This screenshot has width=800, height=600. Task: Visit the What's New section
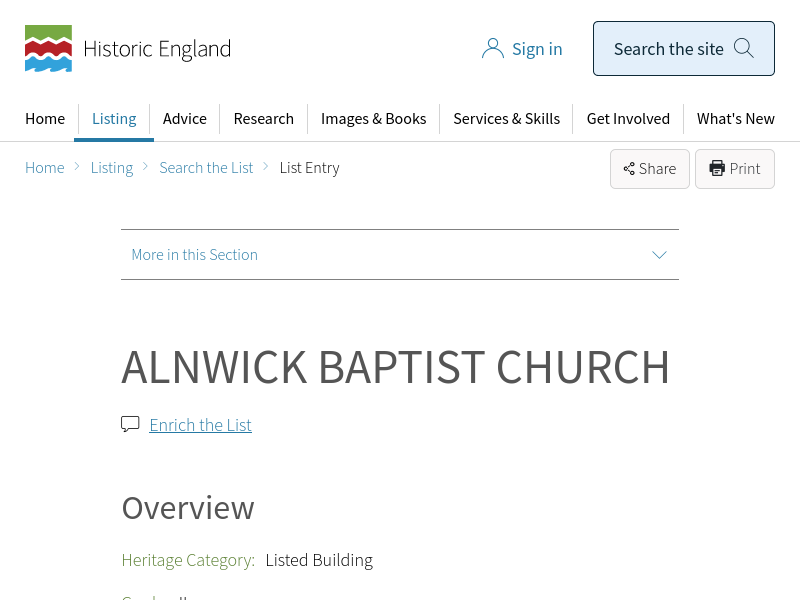(735, 118)
